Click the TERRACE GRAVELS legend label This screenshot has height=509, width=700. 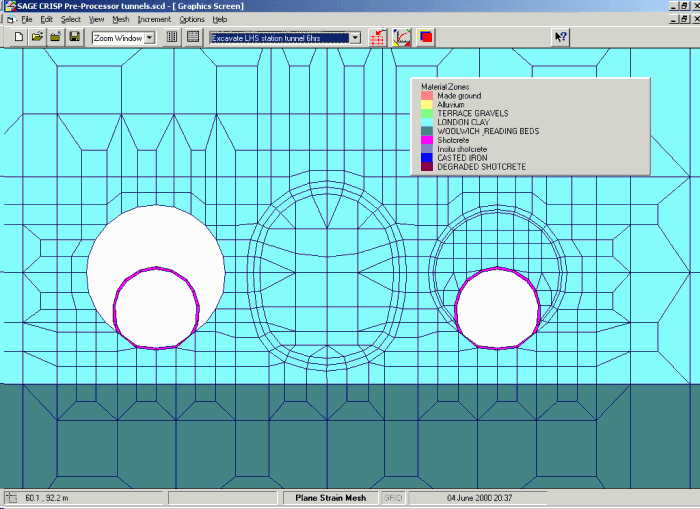tap(473, 113)
